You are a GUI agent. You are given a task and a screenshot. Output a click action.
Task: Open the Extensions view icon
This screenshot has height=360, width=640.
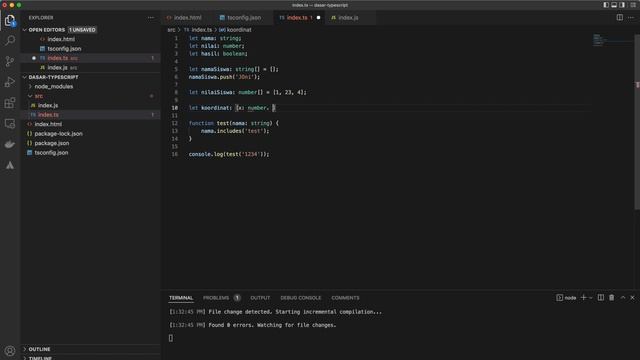coord(10,103)
